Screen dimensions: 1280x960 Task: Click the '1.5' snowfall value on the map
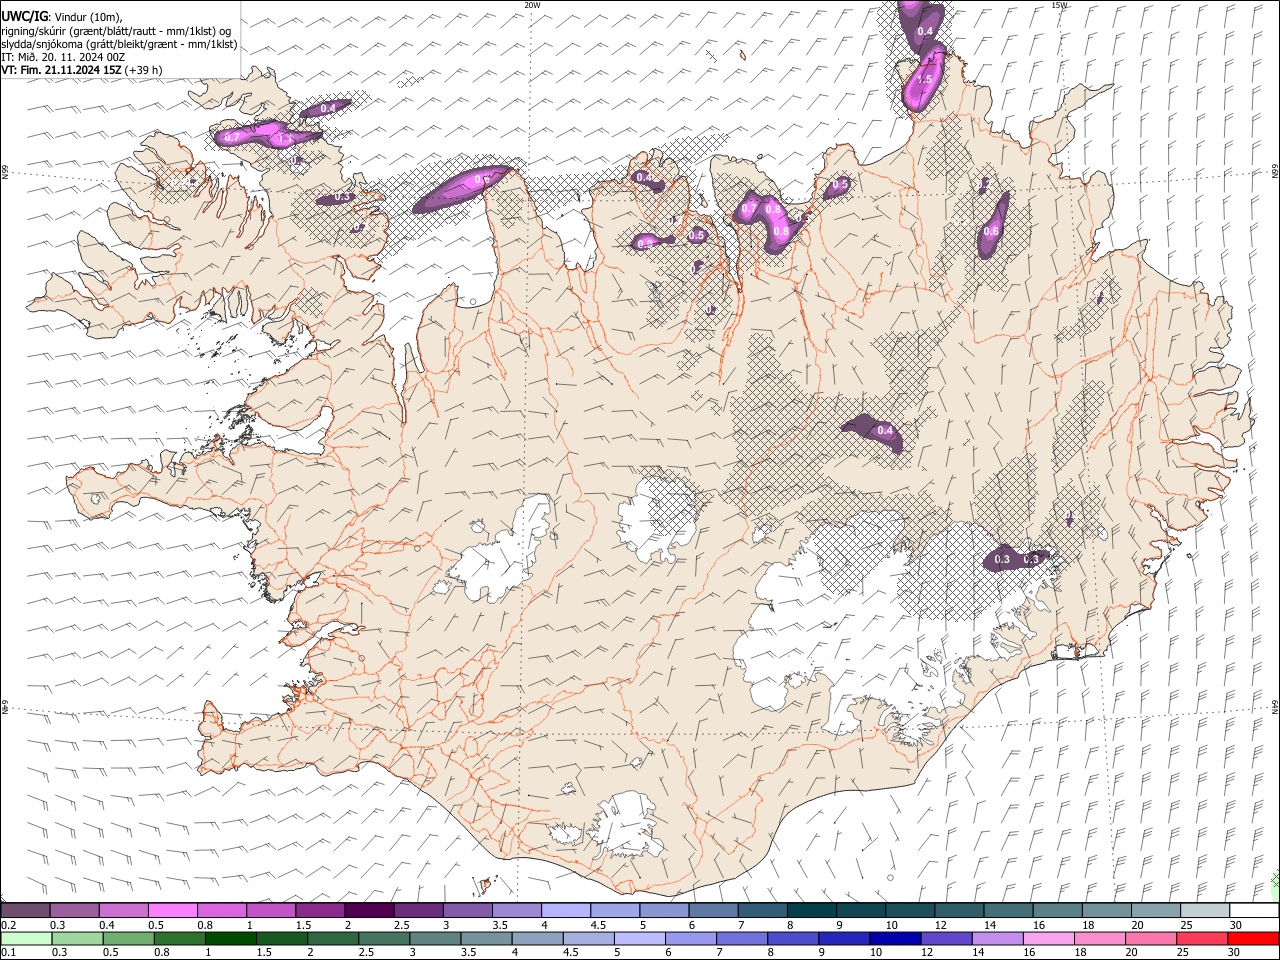[x=925, y=79]
